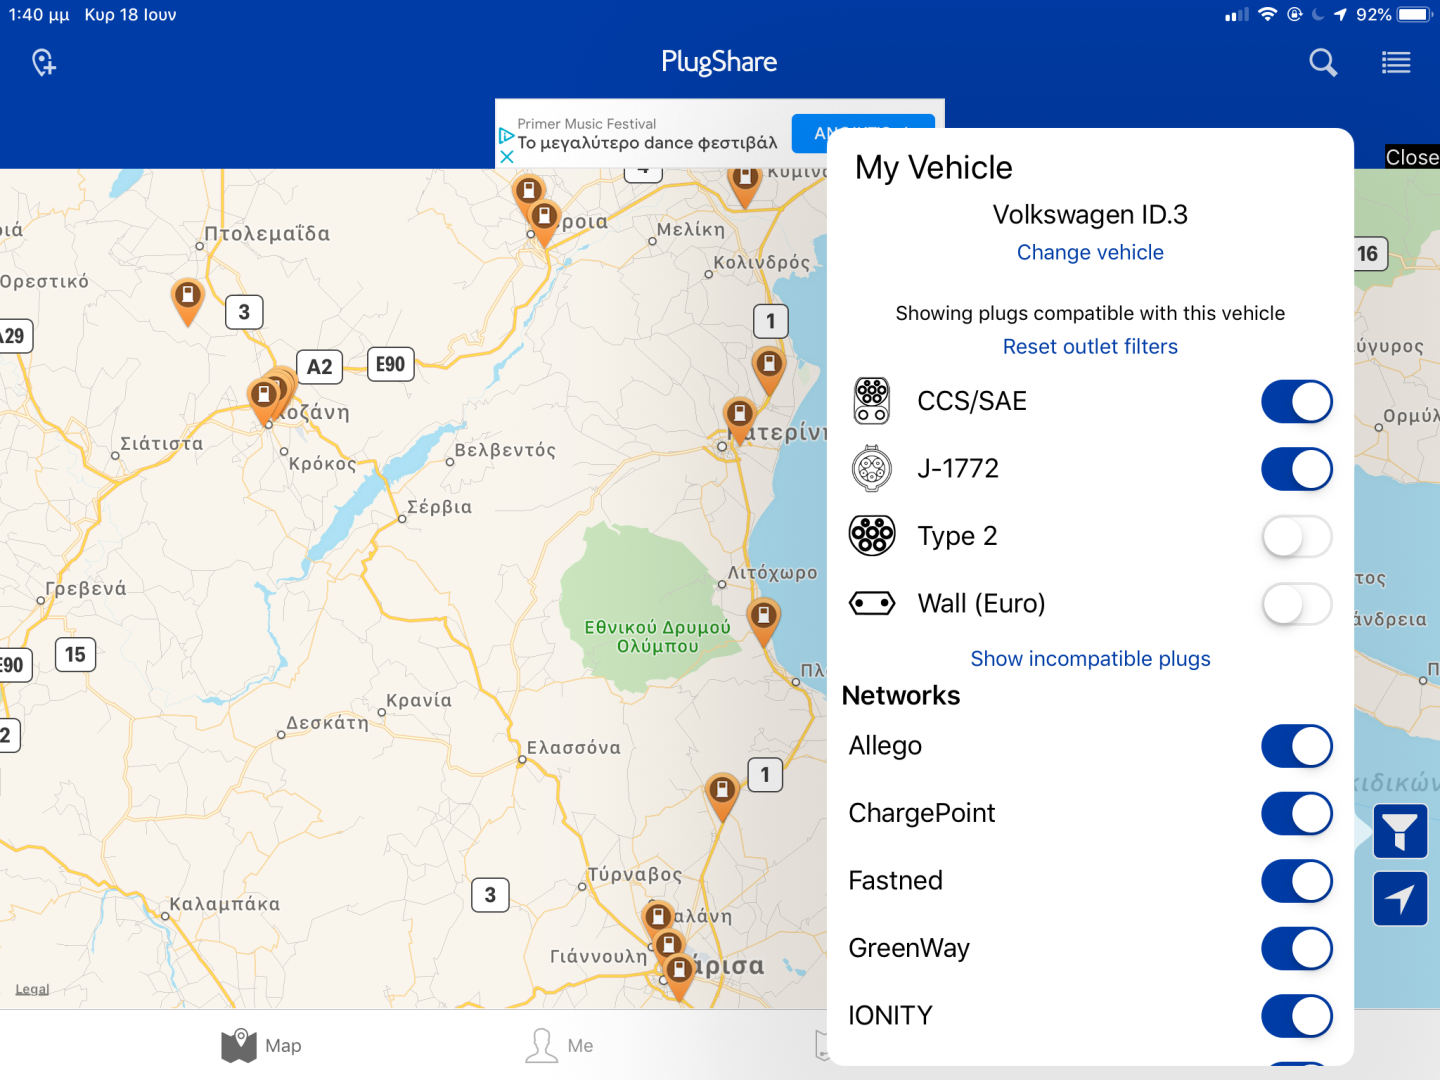Open the search magnifier icon

(1323, 63)
